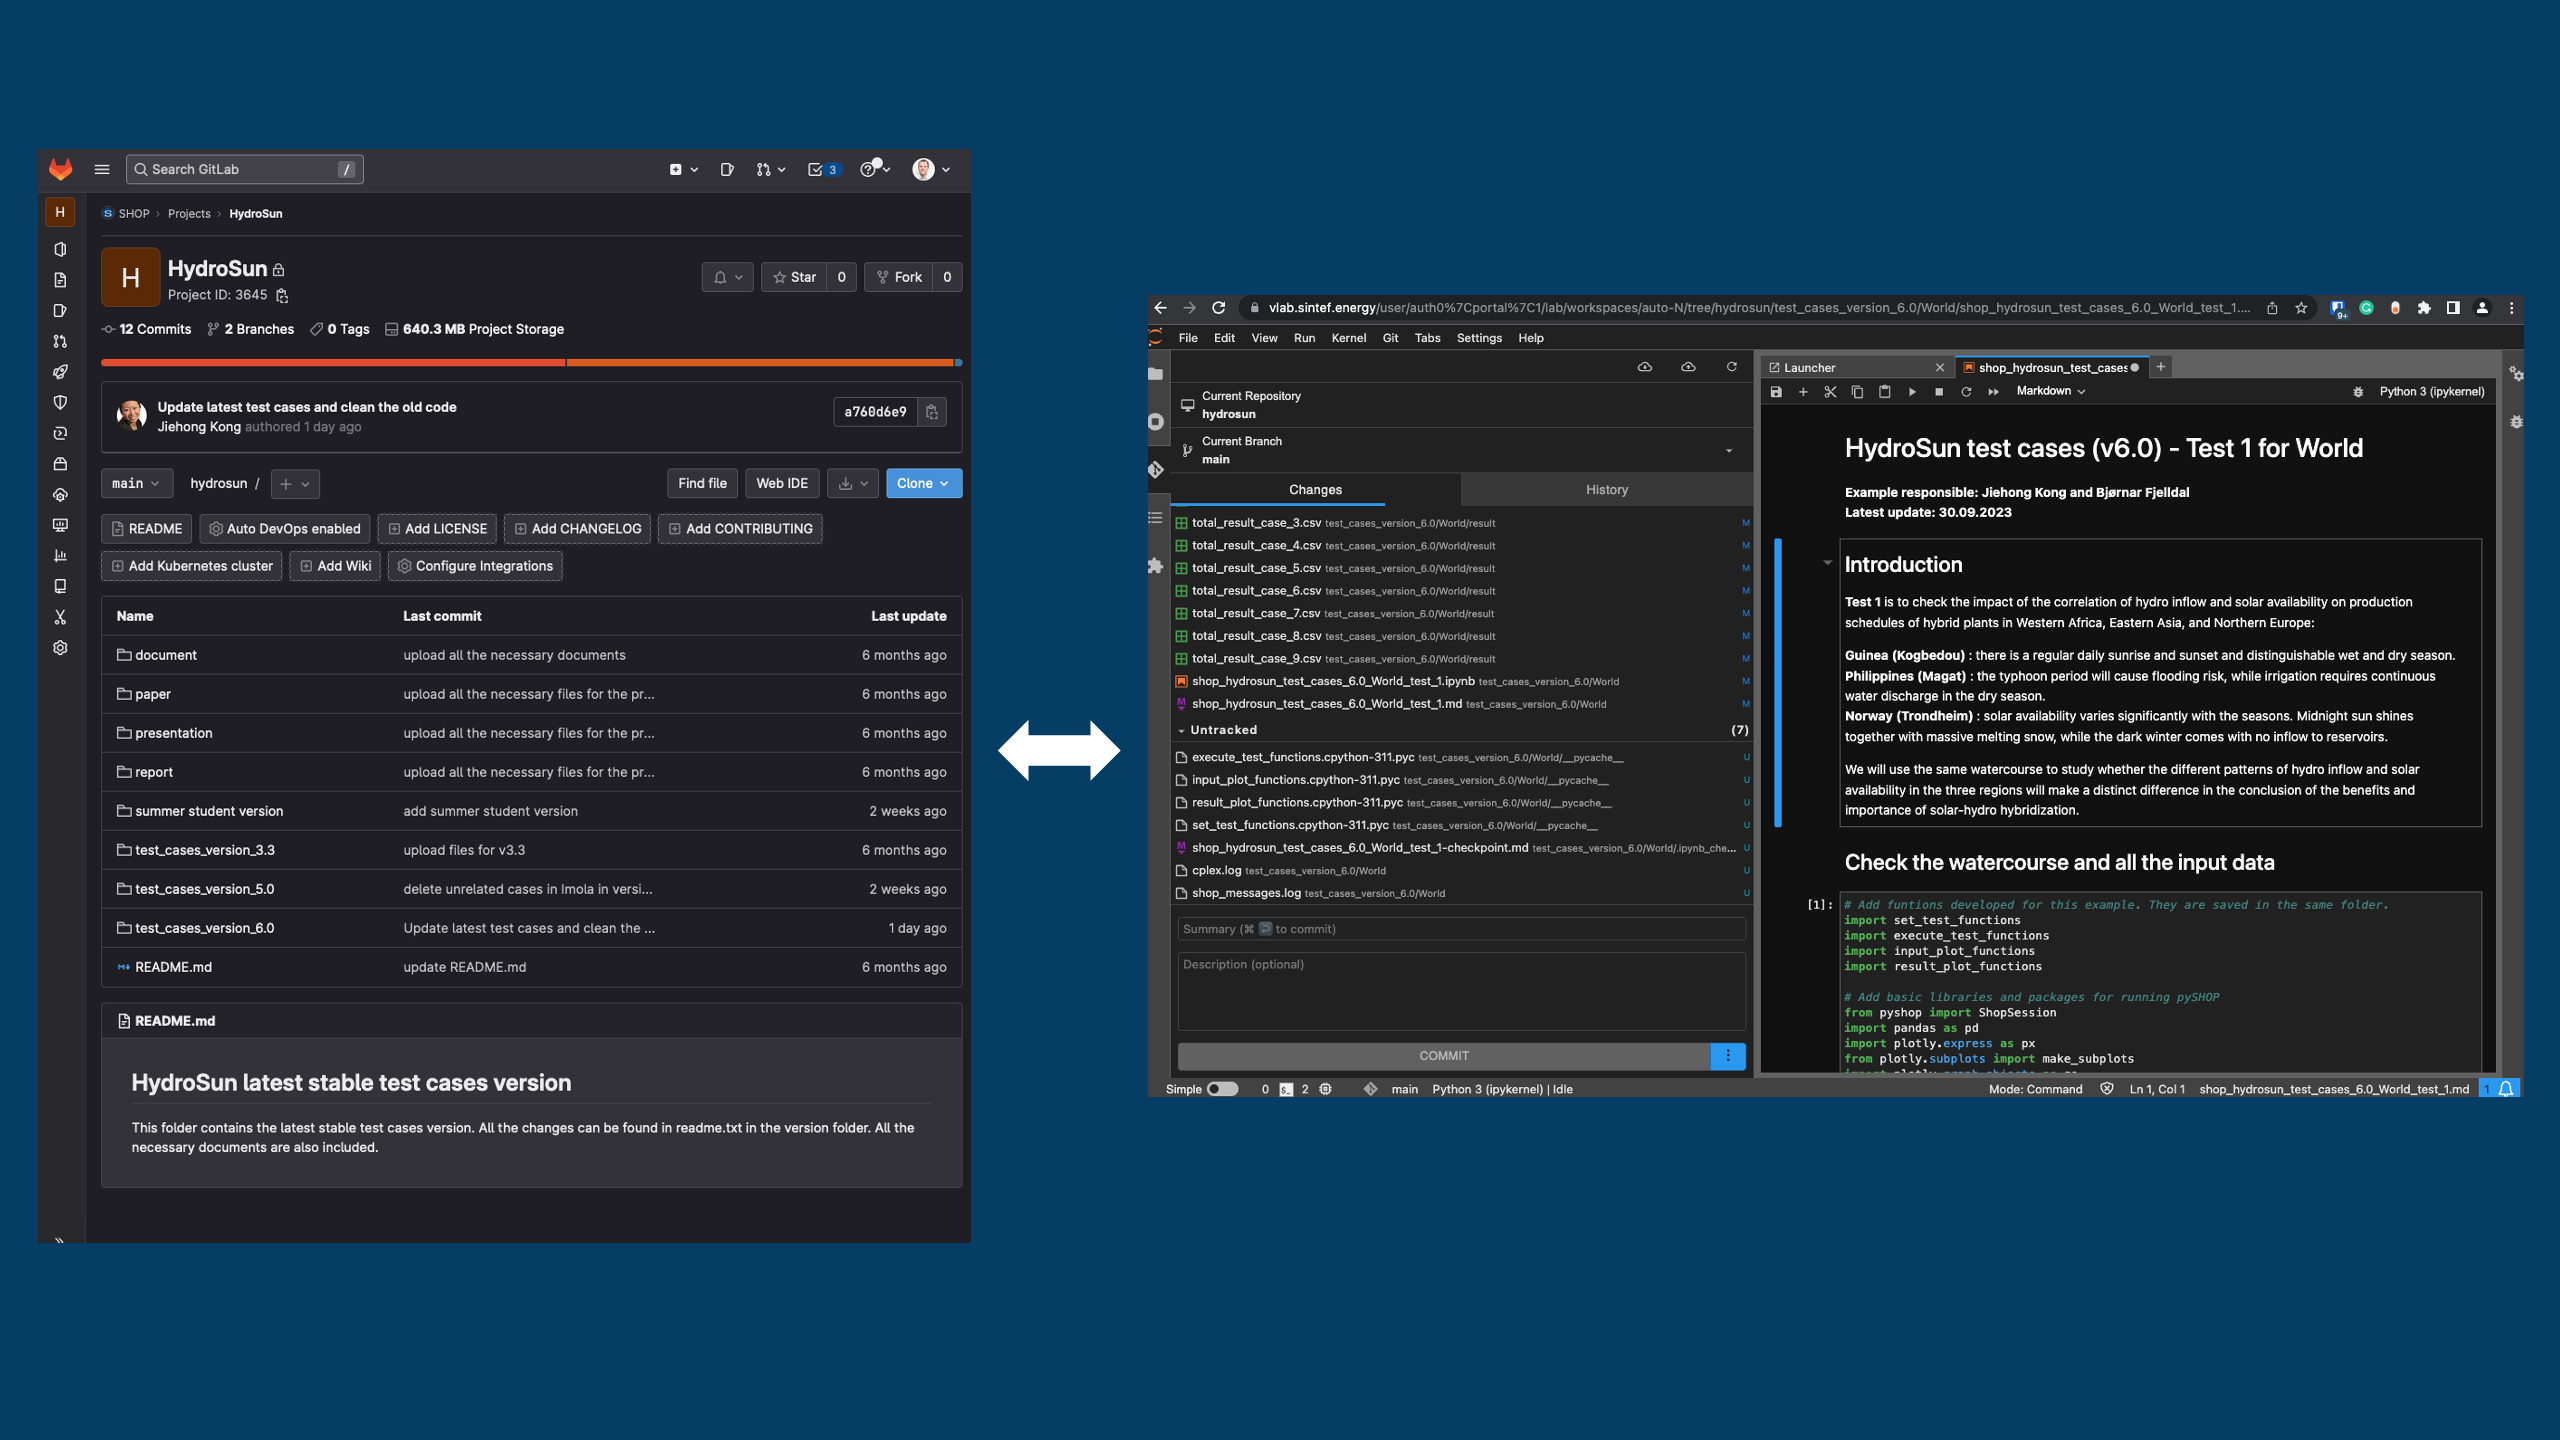The width and height of the screenshot is (2560, 1440).
Task: Toggle the debugger bug icon in notebook toolbar
Action: click(2358, 391)
